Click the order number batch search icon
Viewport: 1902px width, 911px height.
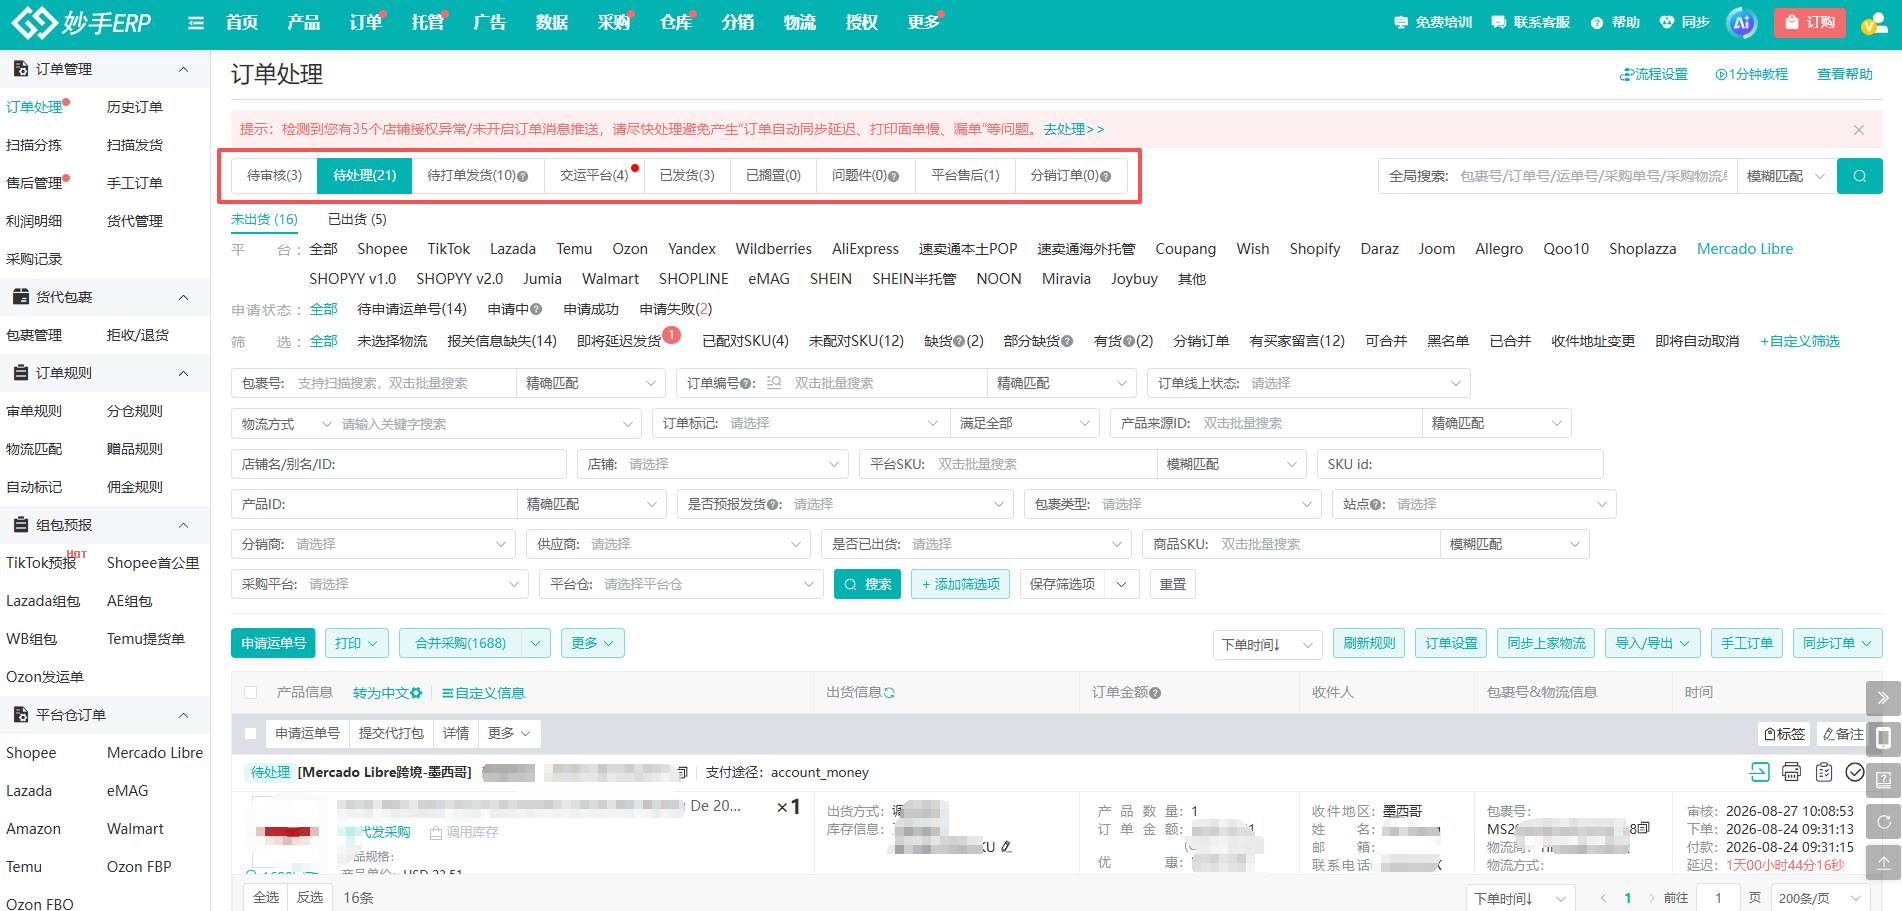[x=774, y=383]
